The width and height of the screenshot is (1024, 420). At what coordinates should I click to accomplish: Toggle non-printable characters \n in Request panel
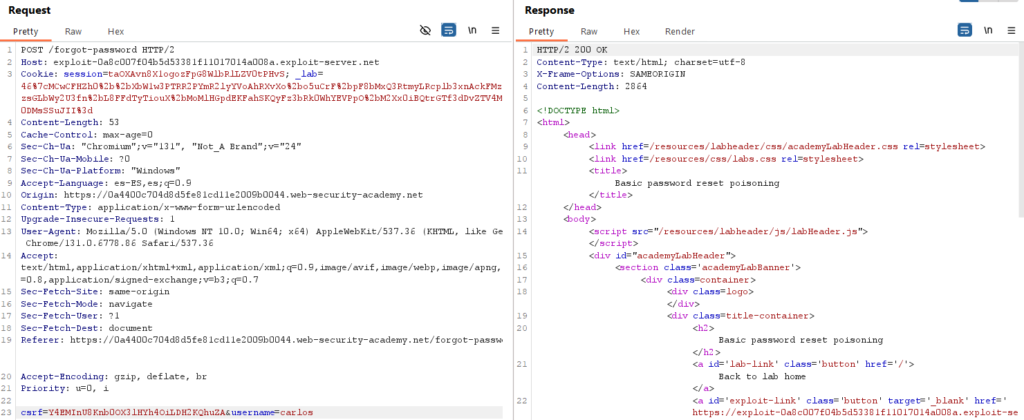coord(472,30)
